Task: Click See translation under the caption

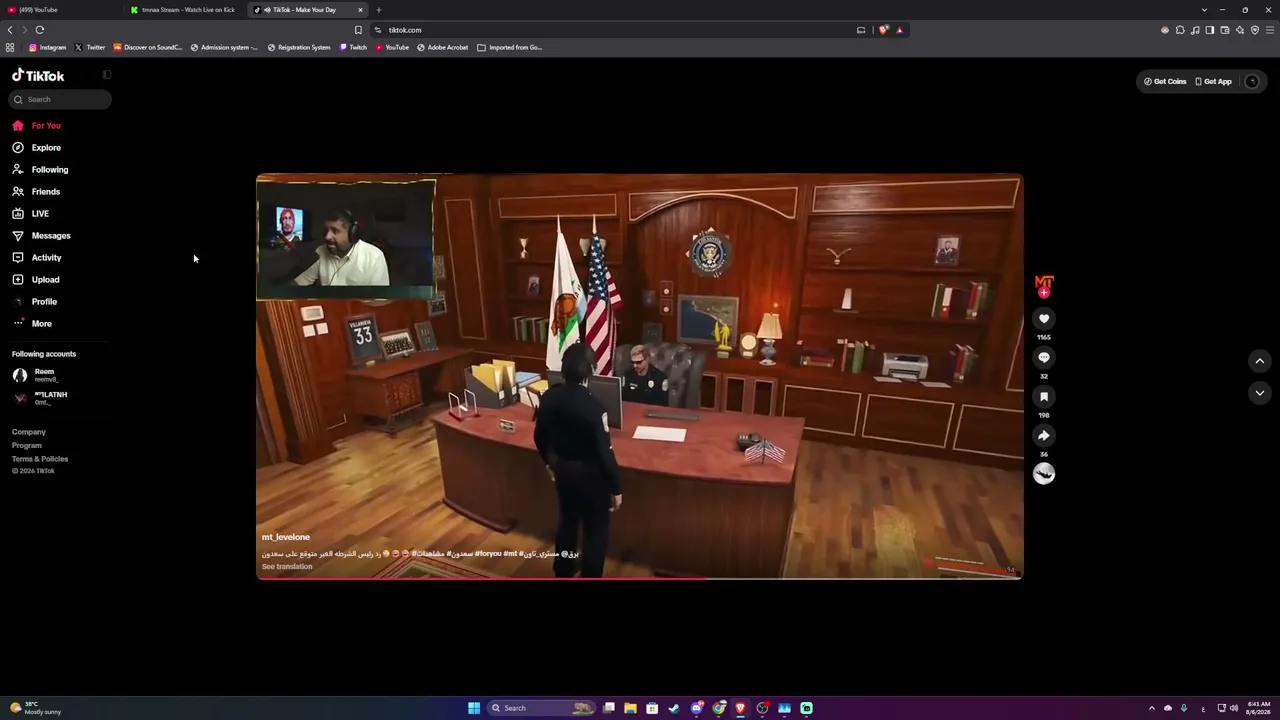Action: pos(287,567)
